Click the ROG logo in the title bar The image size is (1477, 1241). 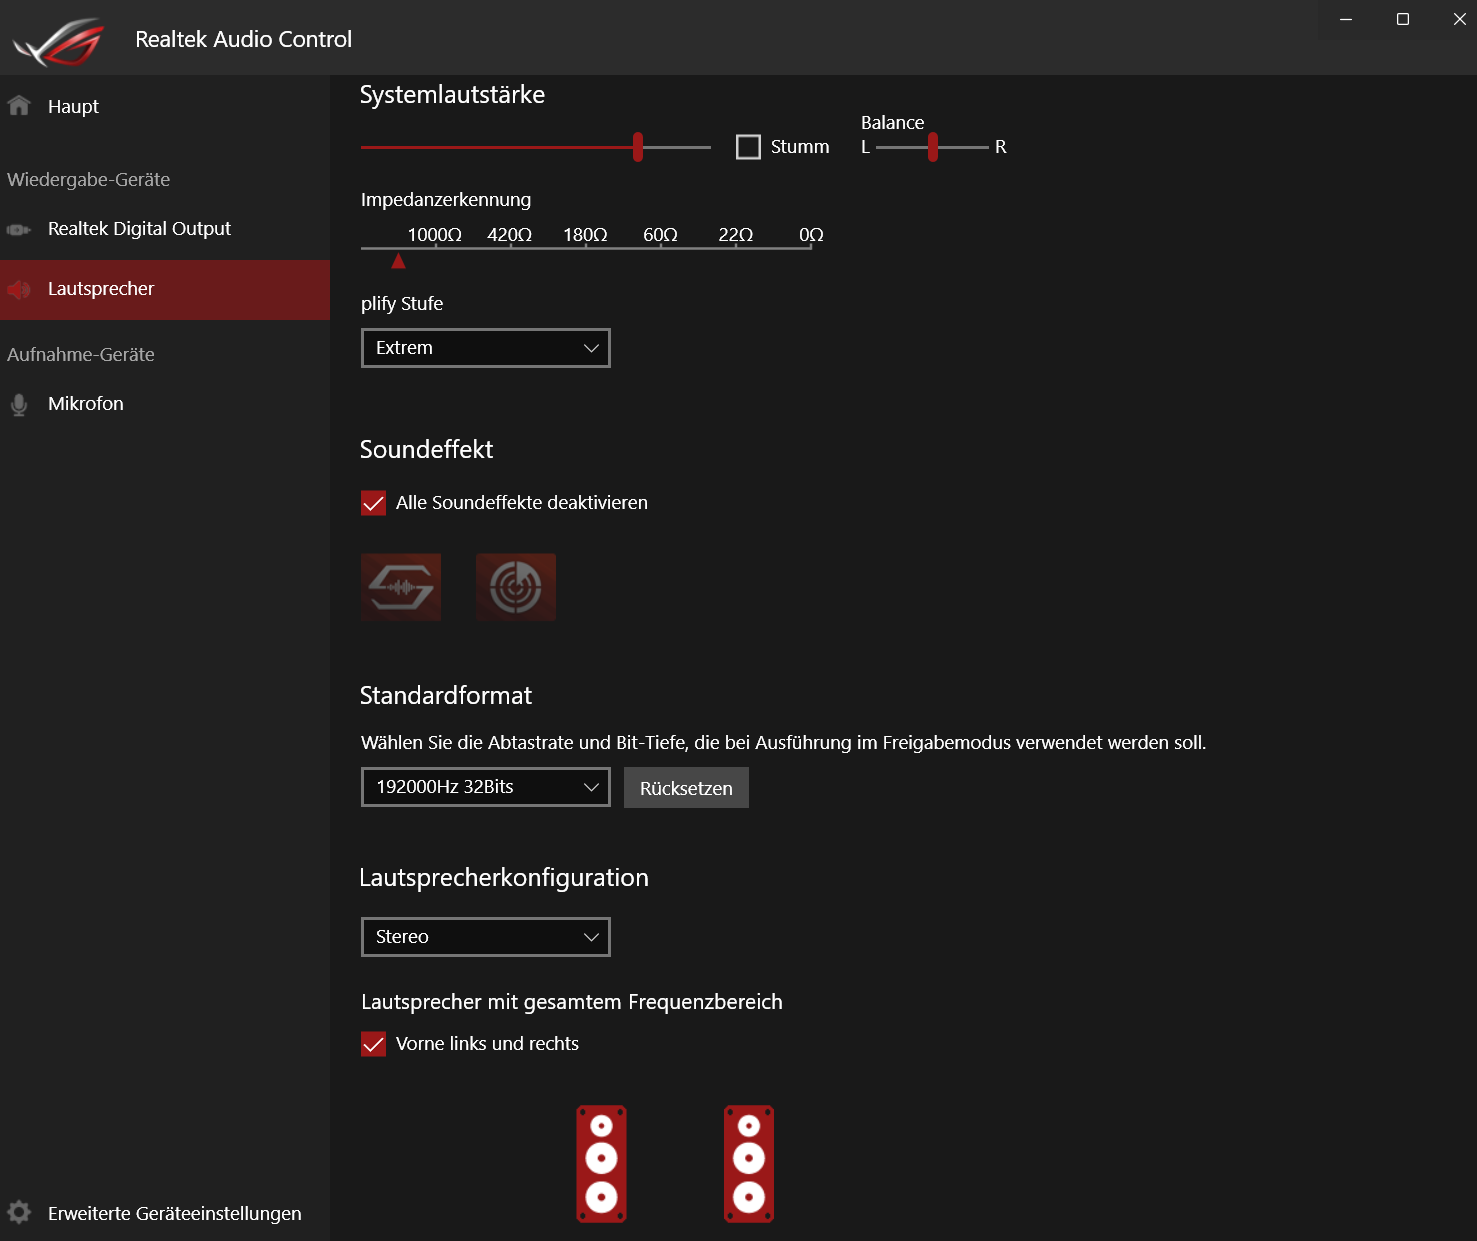click(59, 41)
